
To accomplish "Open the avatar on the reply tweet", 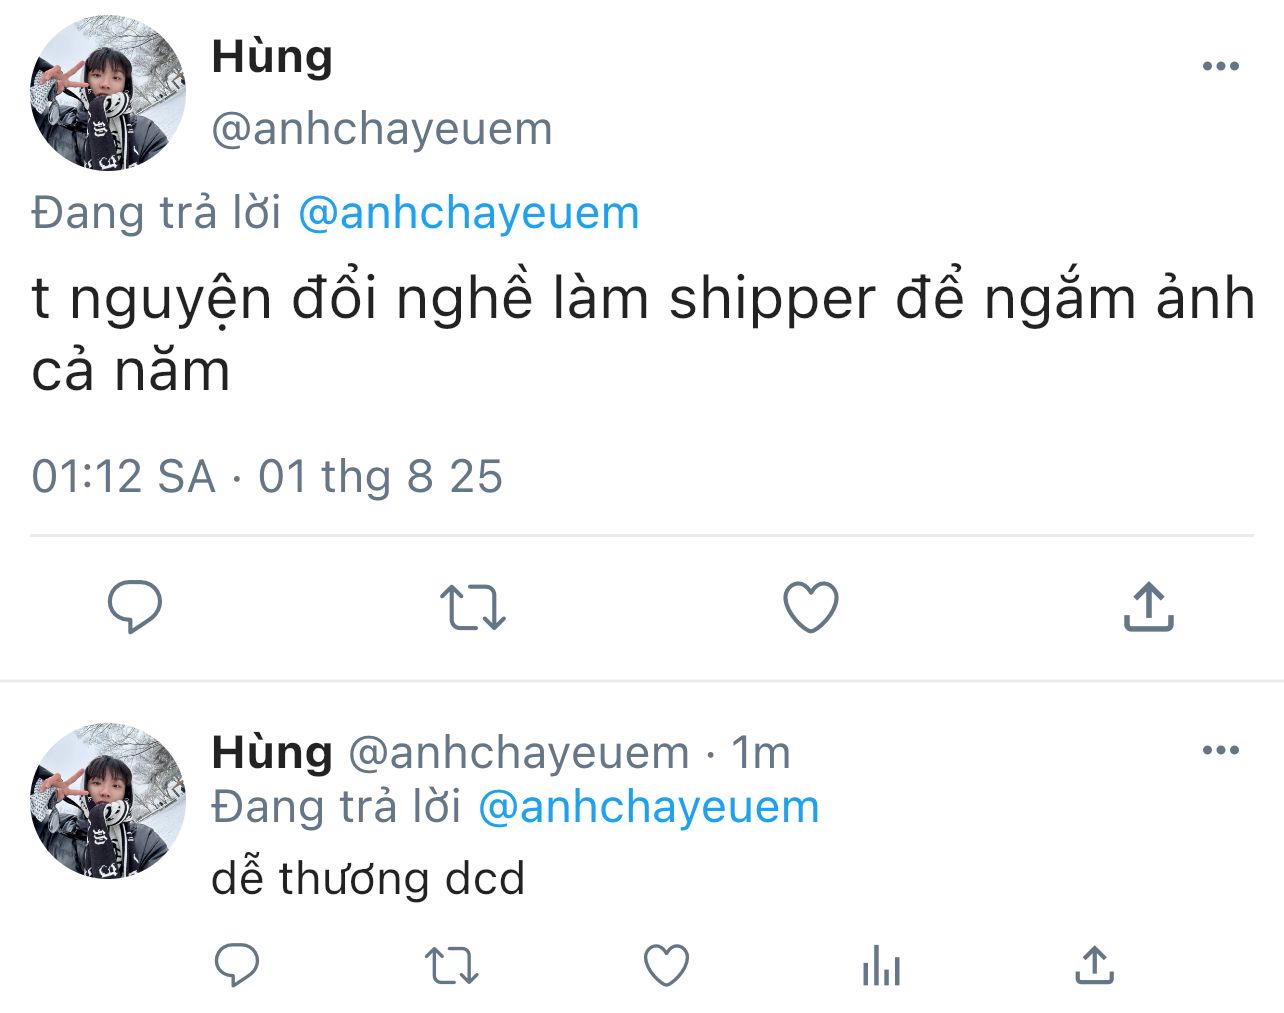I will (x=108, y=801).
